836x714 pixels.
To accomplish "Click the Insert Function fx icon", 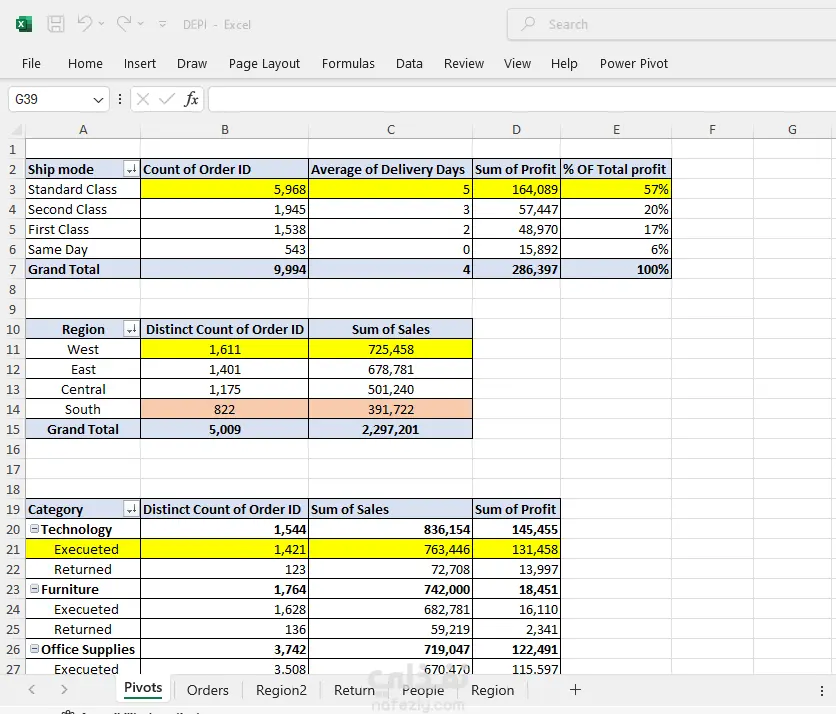I will 191,99.
